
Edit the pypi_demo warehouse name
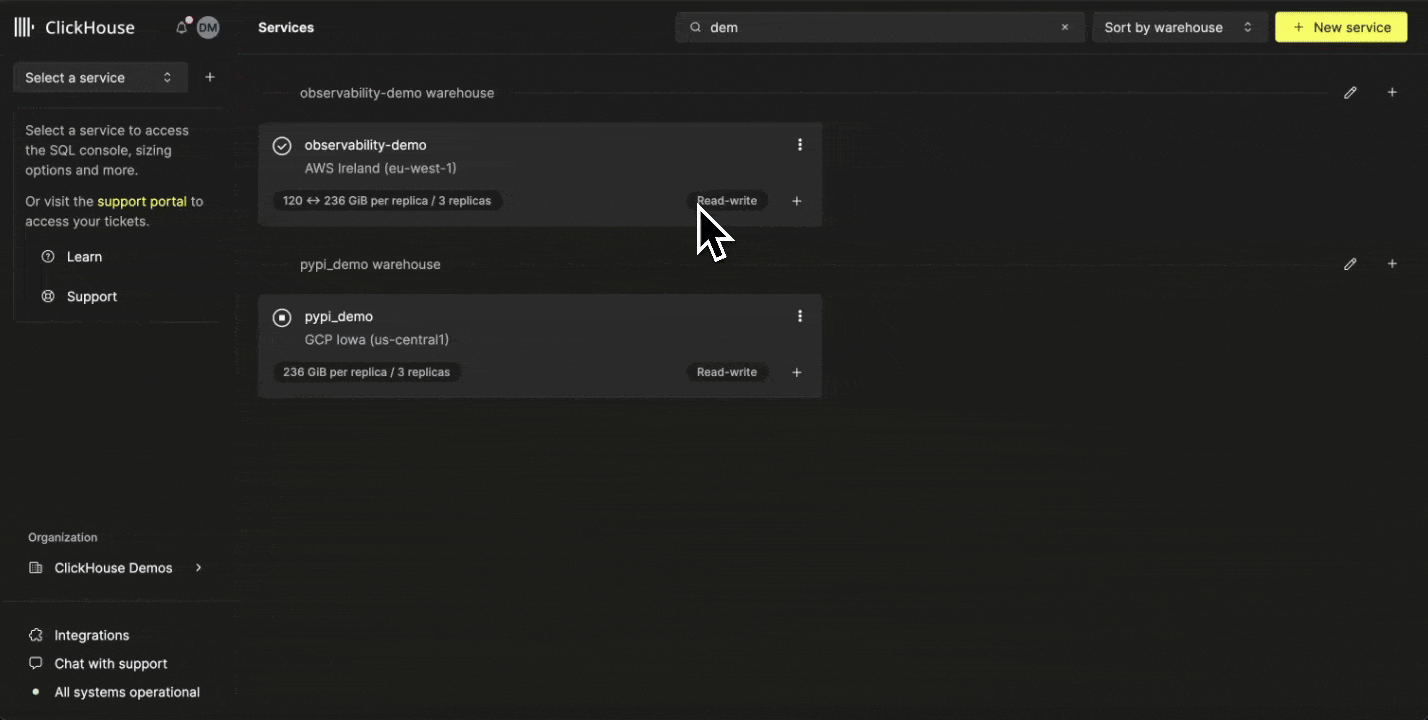(x=1350, y=264)
